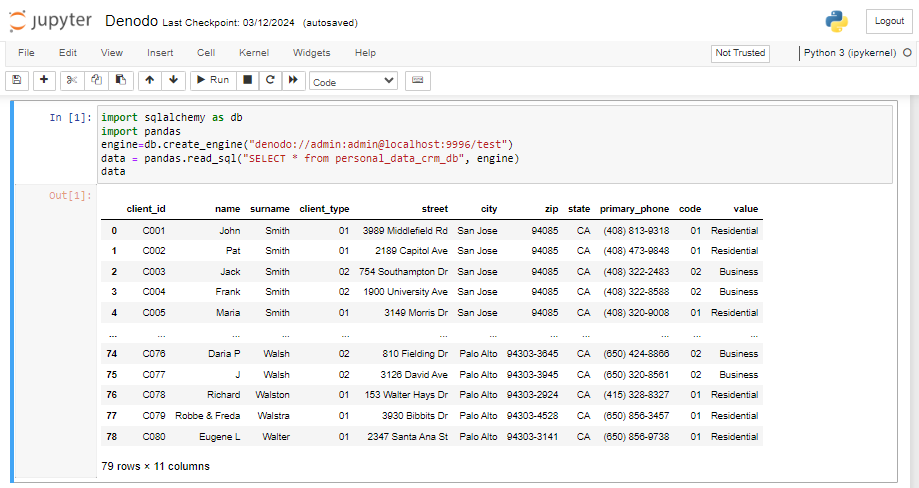Click the client_type column header
This screenshot has width=919, height=488.
click(x=324, y=209)
